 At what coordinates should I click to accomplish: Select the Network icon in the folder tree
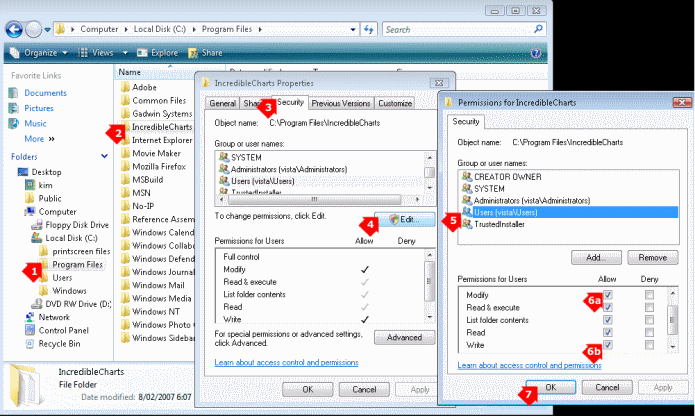(30, 317)
